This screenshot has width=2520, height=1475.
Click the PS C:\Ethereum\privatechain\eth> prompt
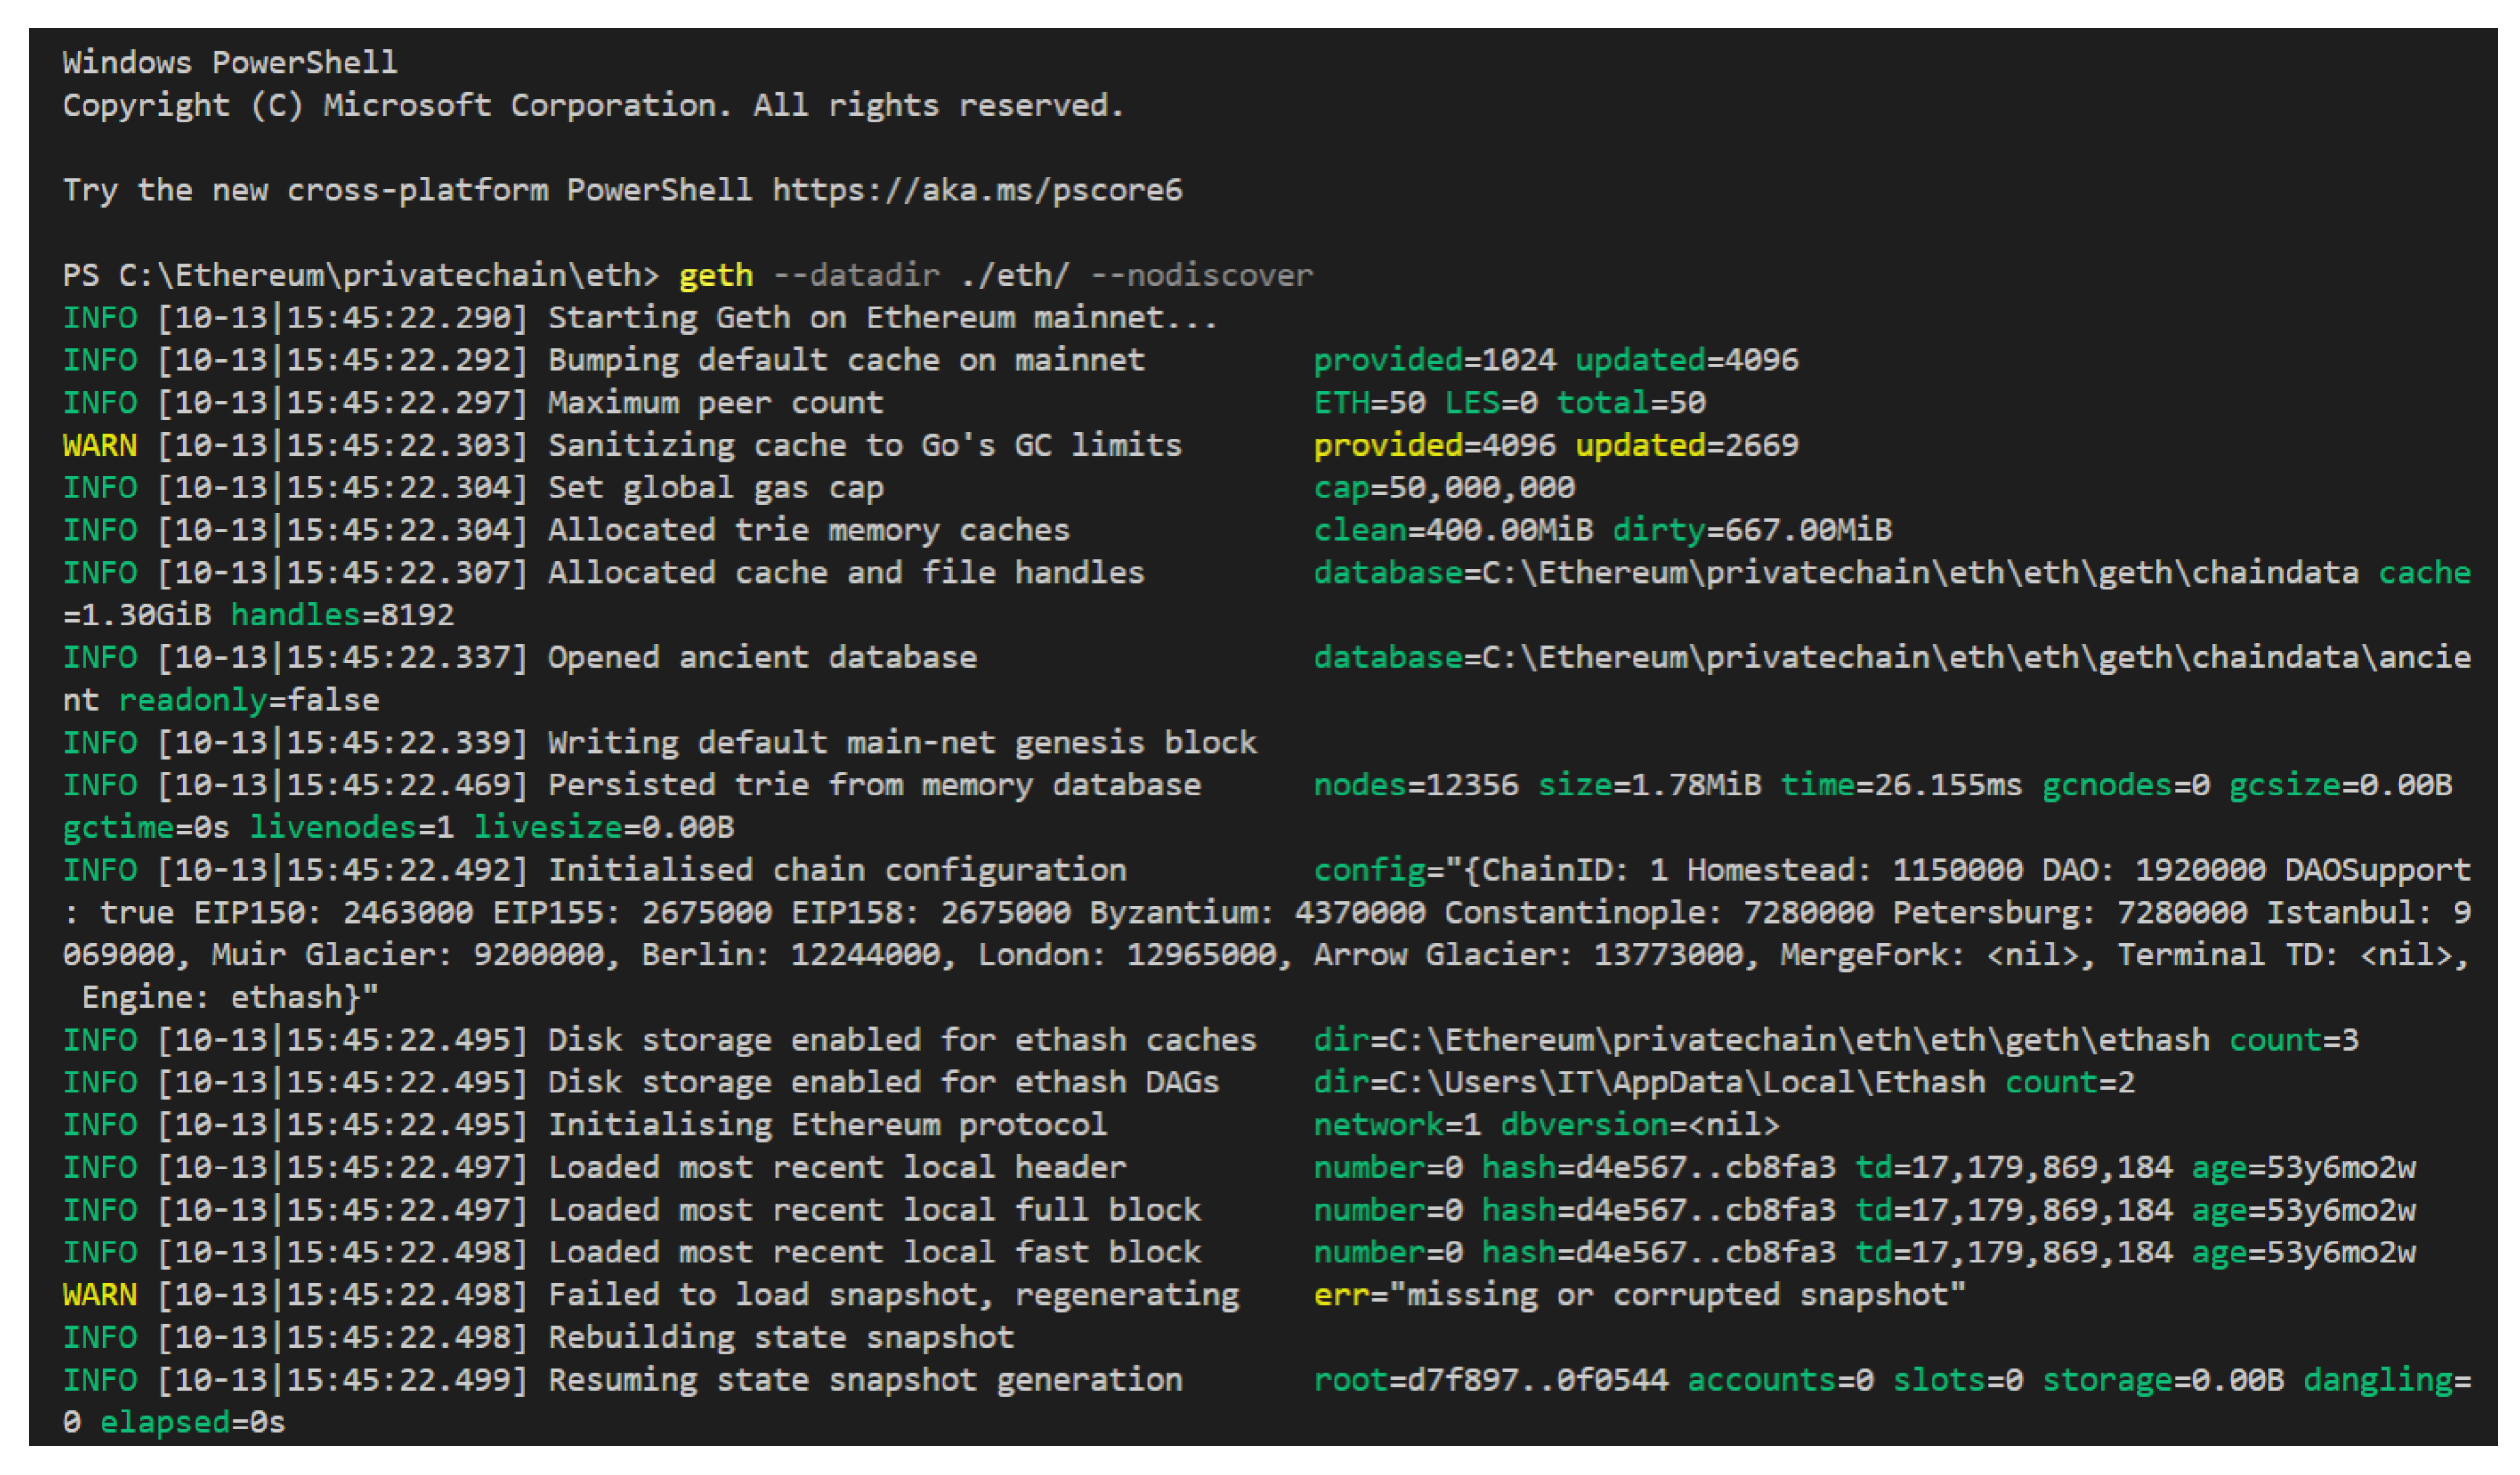point(360,275)
